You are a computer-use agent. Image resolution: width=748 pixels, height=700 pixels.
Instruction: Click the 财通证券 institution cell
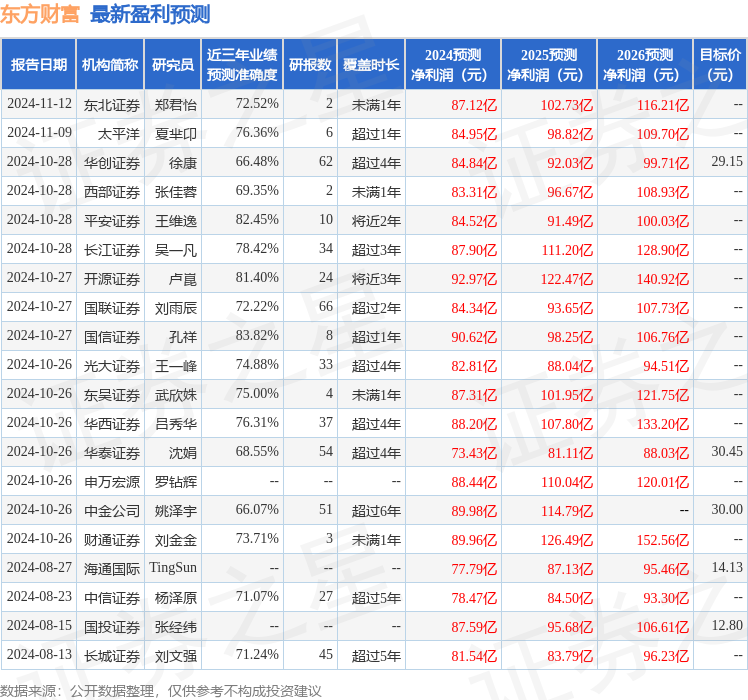112,541
